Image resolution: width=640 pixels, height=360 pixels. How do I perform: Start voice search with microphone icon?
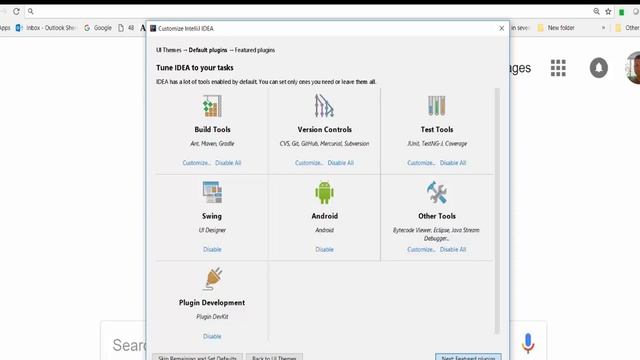(x=528, y=343)
